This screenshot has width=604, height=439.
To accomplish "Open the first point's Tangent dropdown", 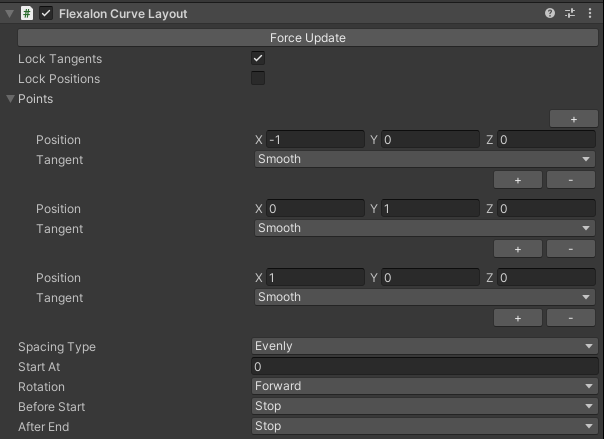I will [425, 159].
